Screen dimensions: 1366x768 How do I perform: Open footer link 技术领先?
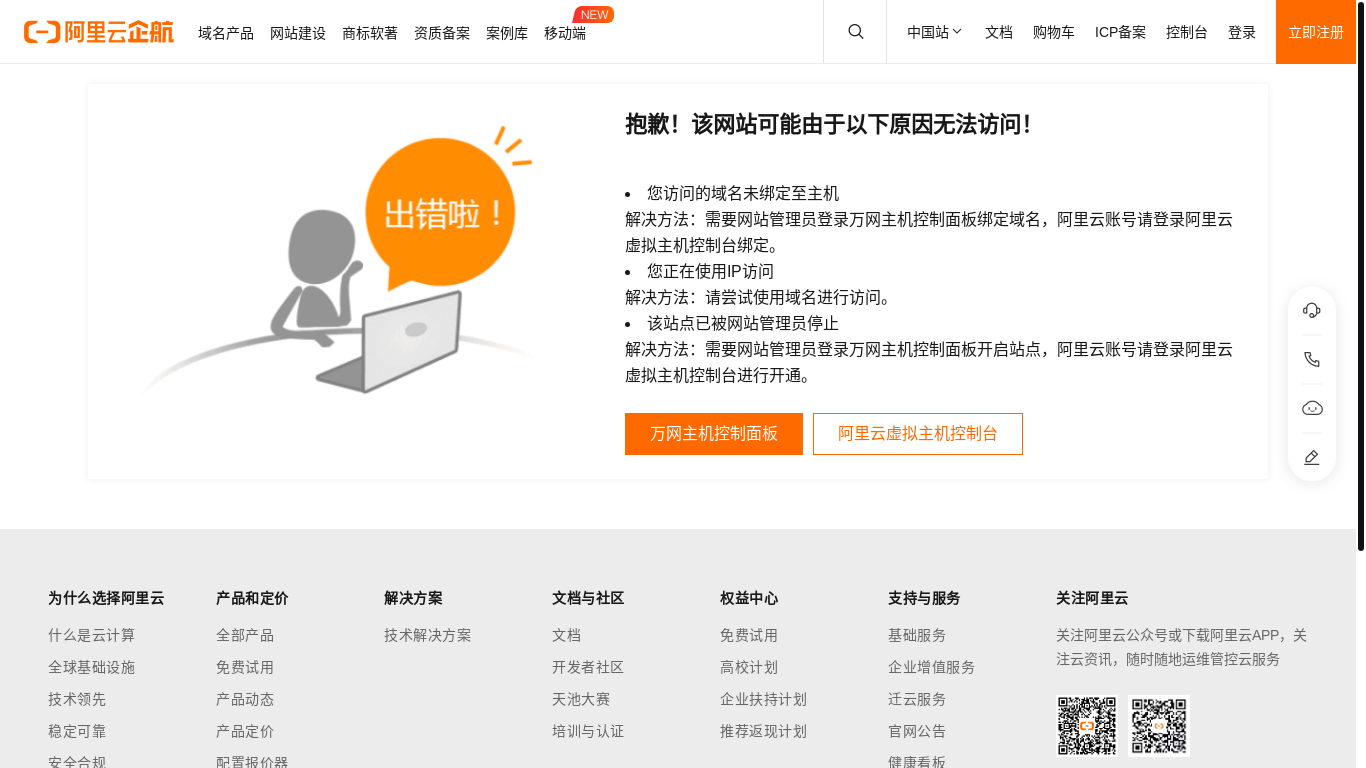click(77, 699)
